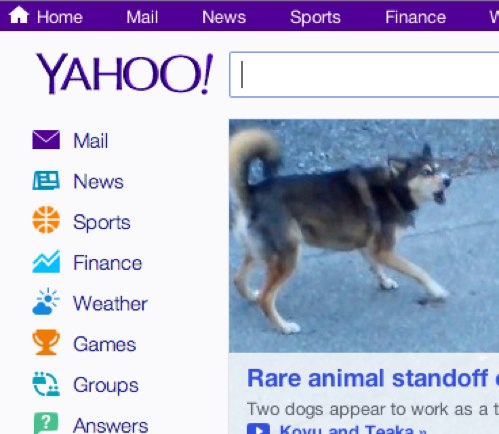
Task: Open the News link in the sidebar
Action: click(98, 182)
